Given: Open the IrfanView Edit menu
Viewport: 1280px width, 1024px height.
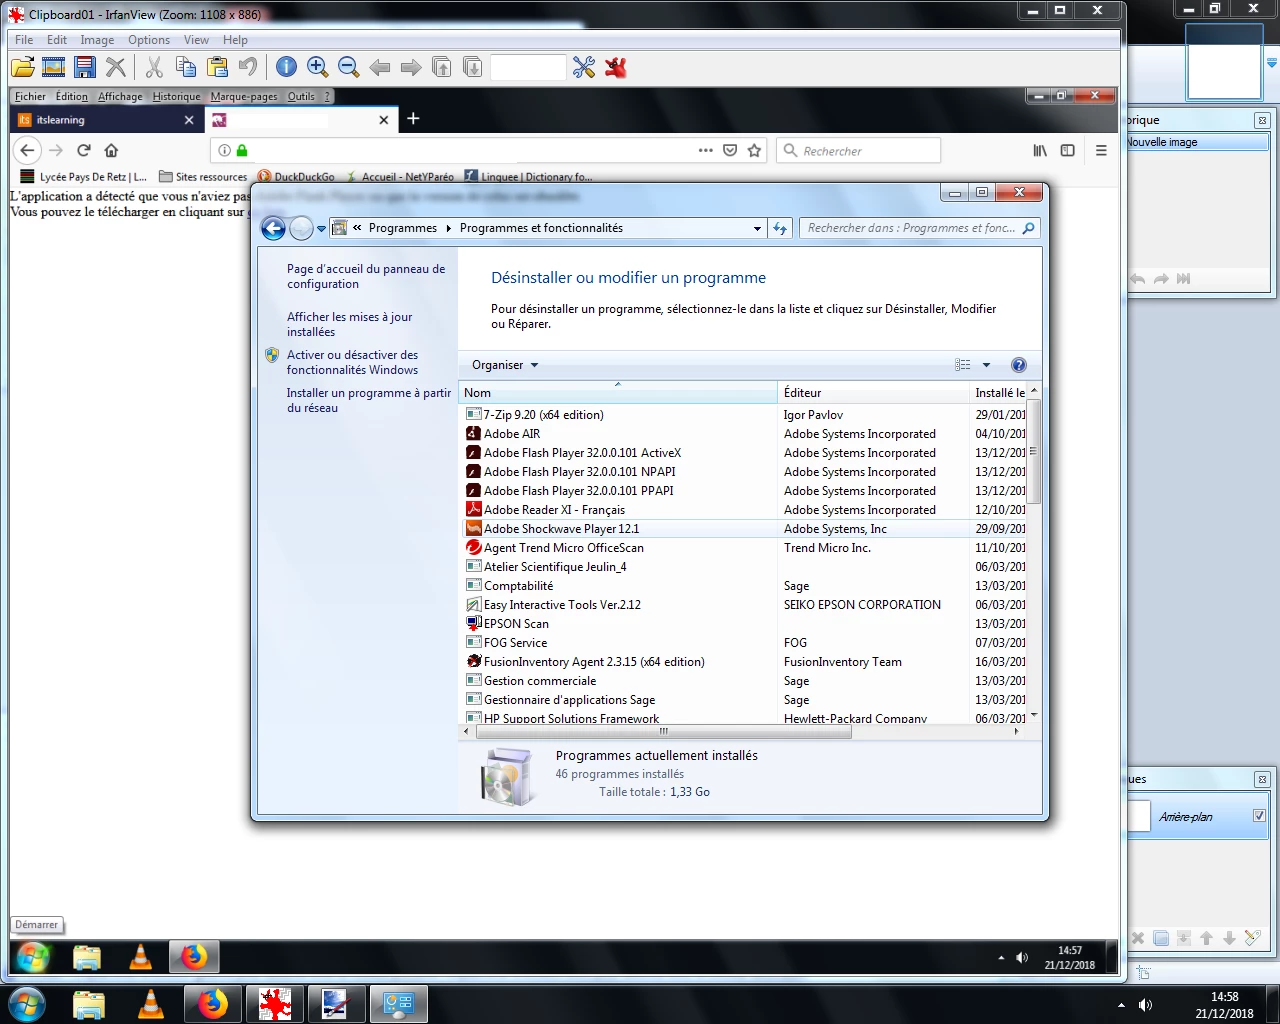Looking at the screenshot, I should pos(57,40).
